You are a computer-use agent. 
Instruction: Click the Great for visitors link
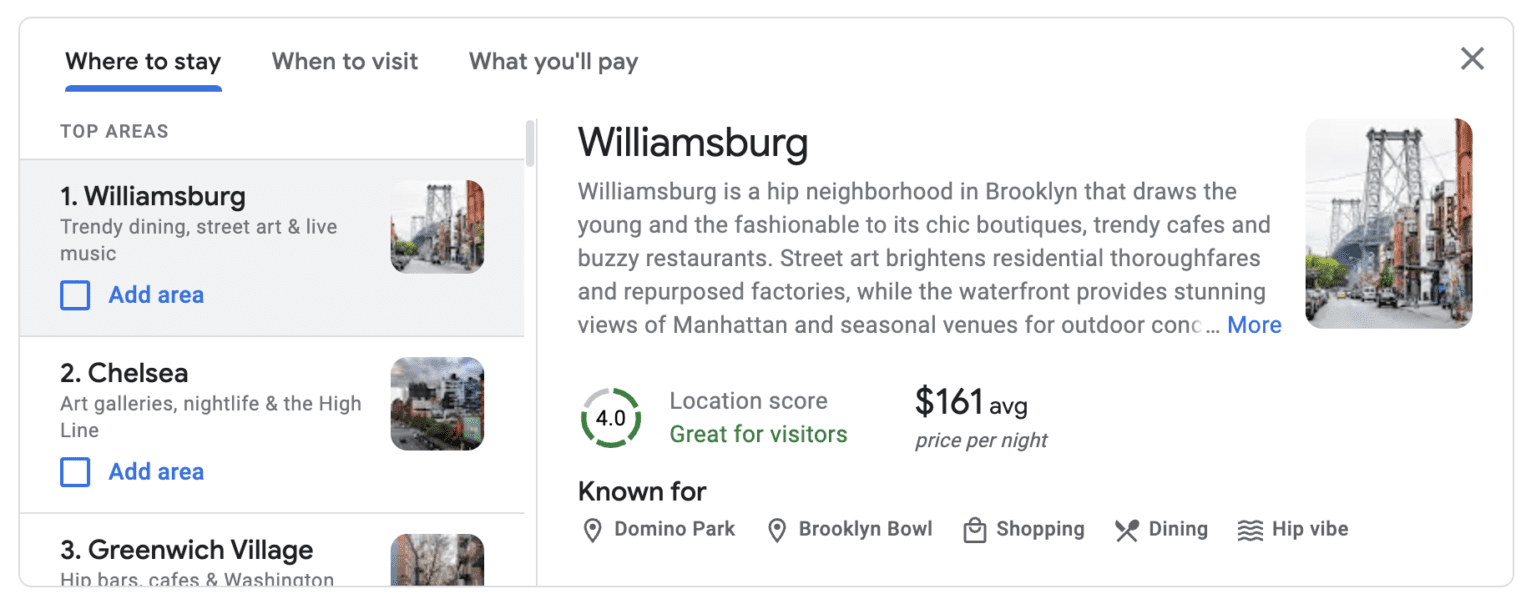click(x=757, y=434)
